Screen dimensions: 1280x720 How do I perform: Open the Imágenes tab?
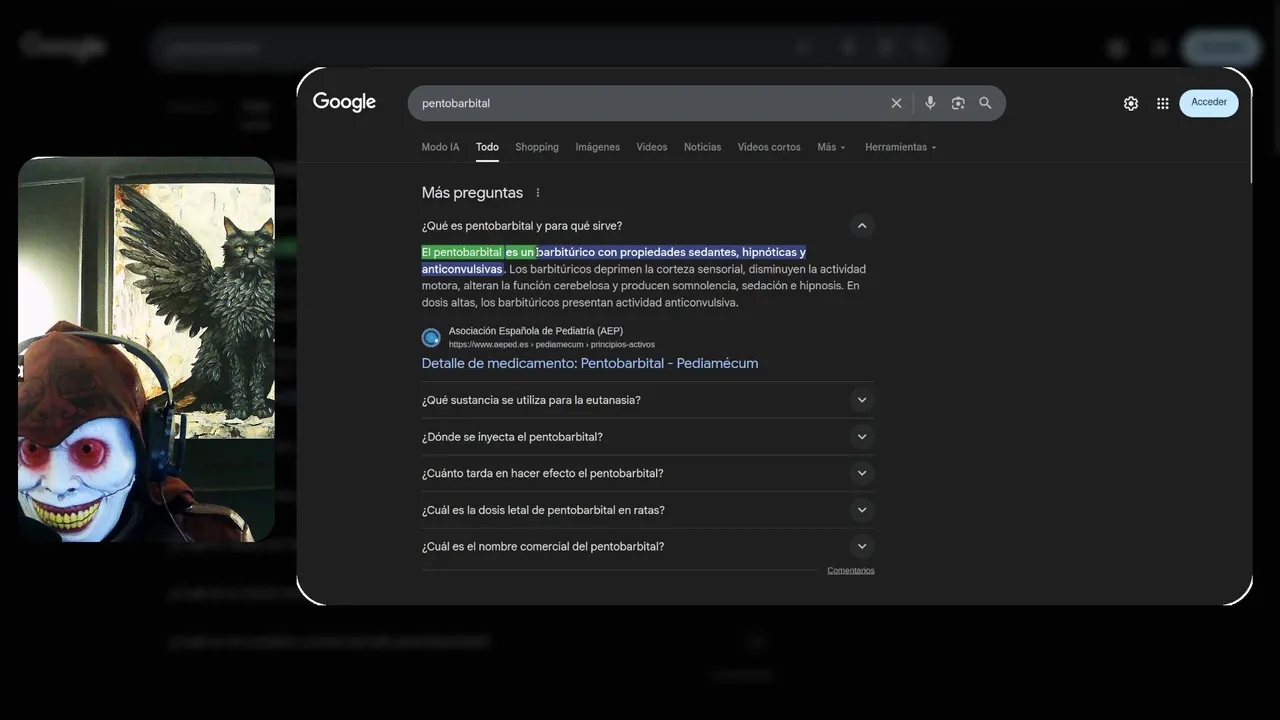click(x=598, y=147)
